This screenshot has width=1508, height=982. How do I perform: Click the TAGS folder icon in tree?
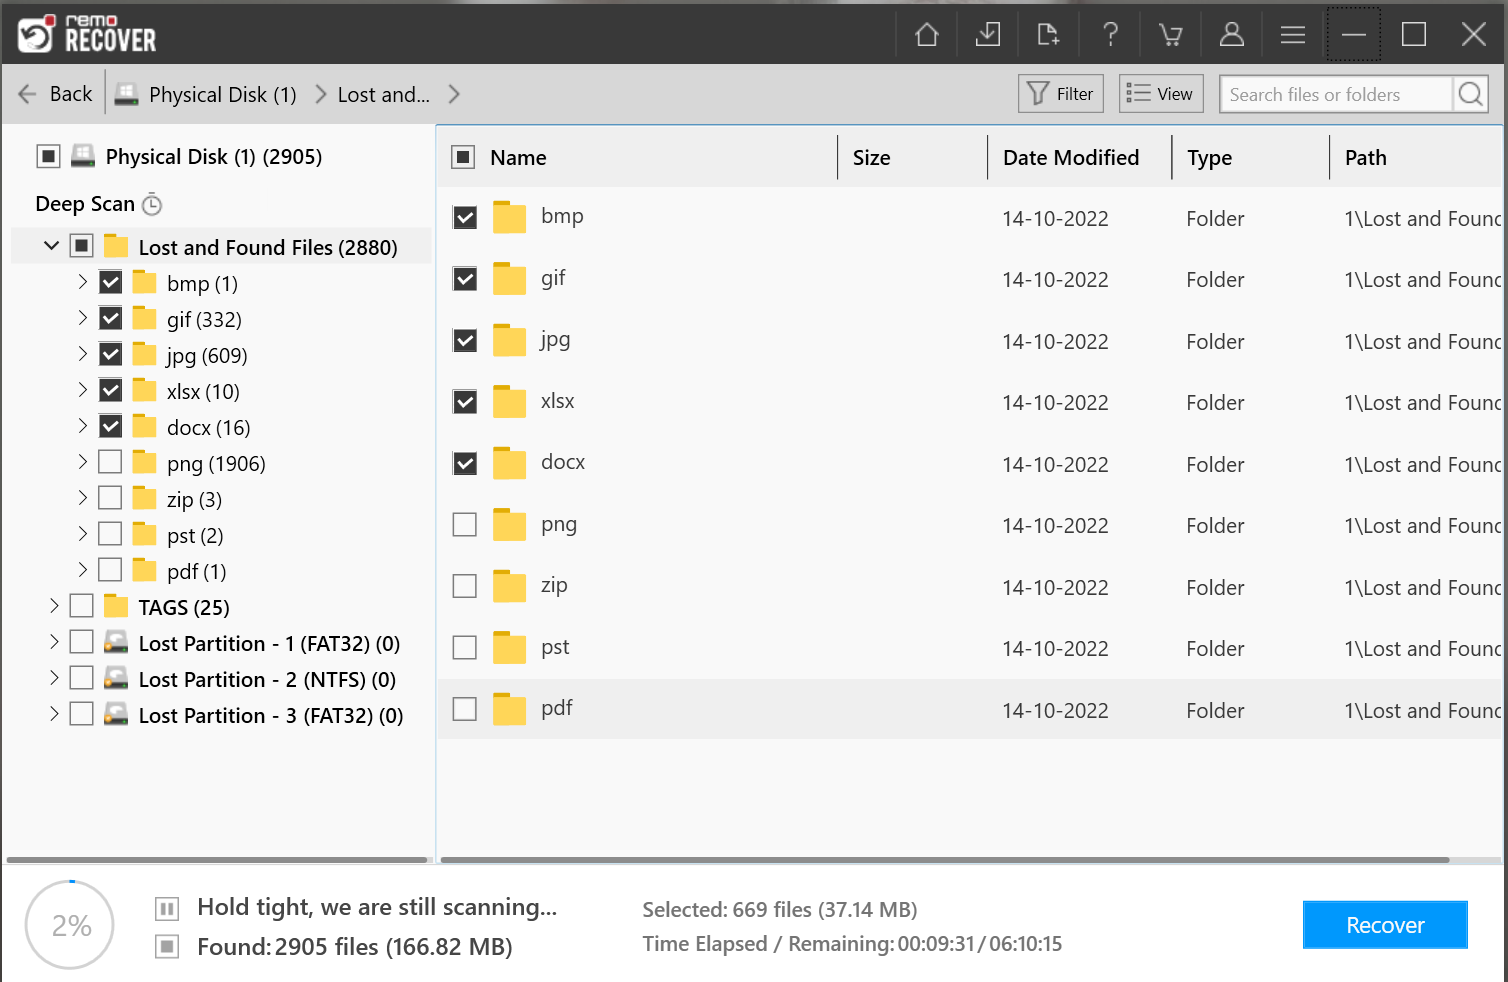click(x=116, y=606)
